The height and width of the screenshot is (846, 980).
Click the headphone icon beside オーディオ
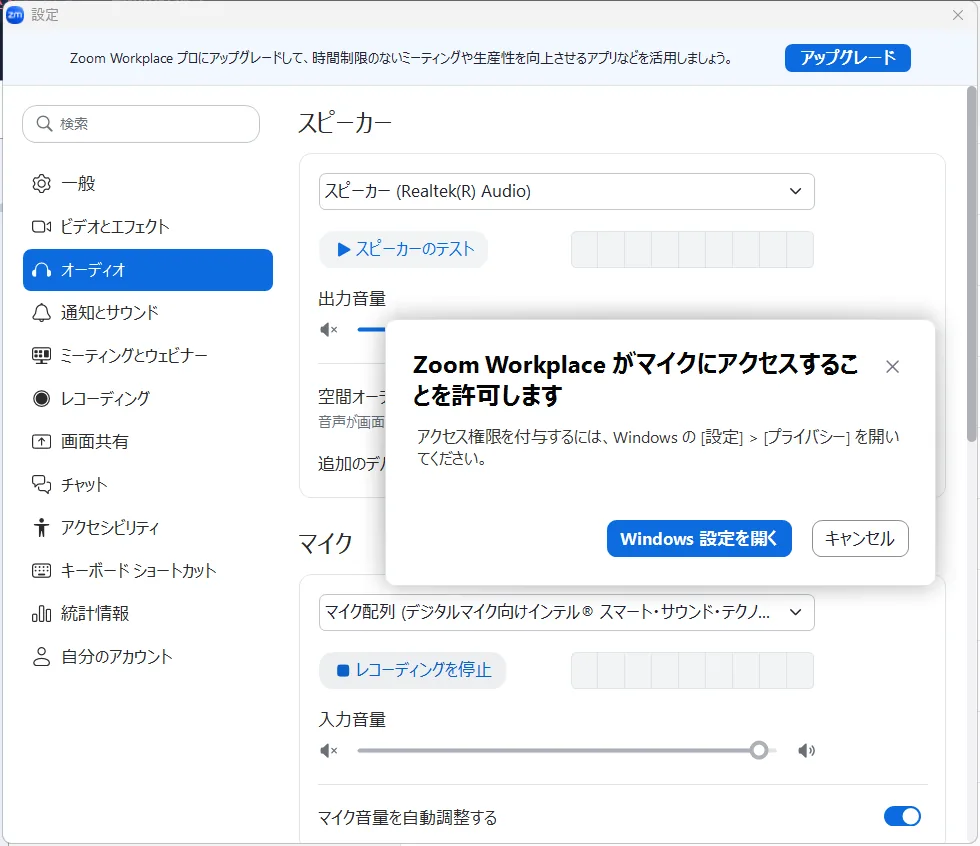(41, 270)
